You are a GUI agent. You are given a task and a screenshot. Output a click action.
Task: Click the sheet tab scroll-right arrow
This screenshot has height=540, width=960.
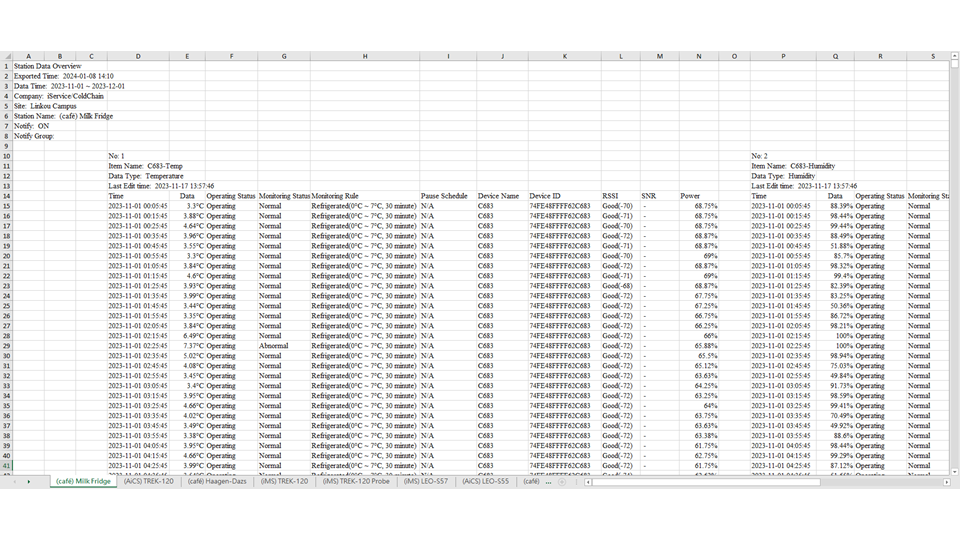[28, 481]
